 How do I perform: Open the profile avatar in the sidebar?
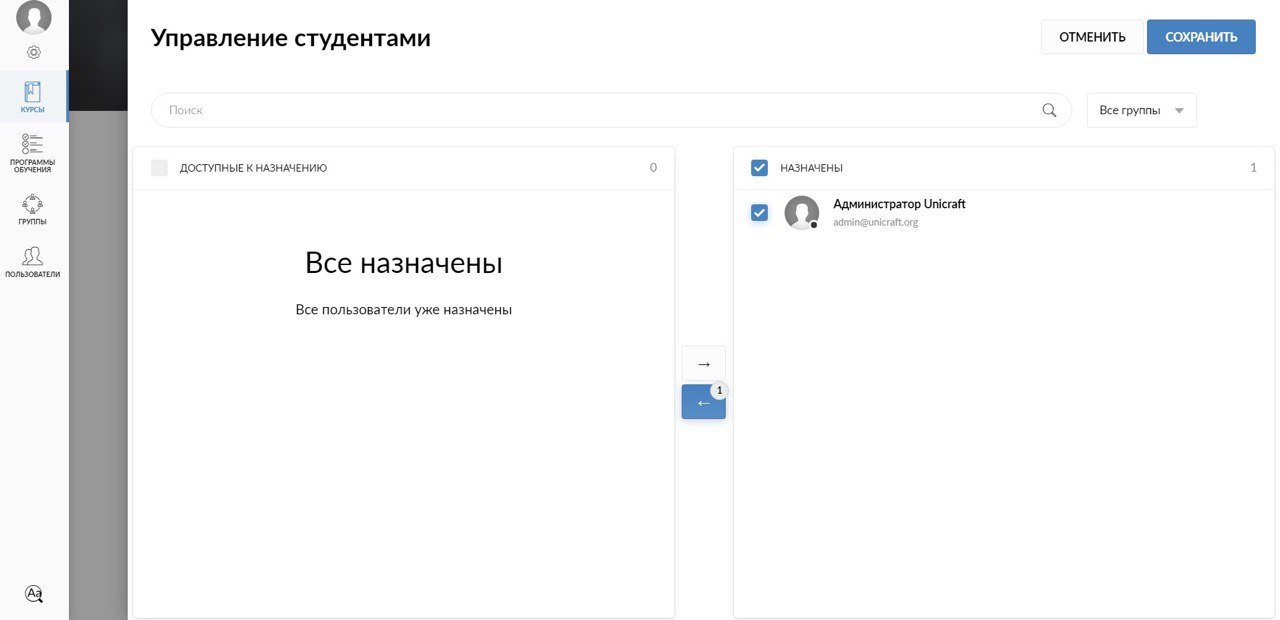pyautogui.click(x=34, y=18)
